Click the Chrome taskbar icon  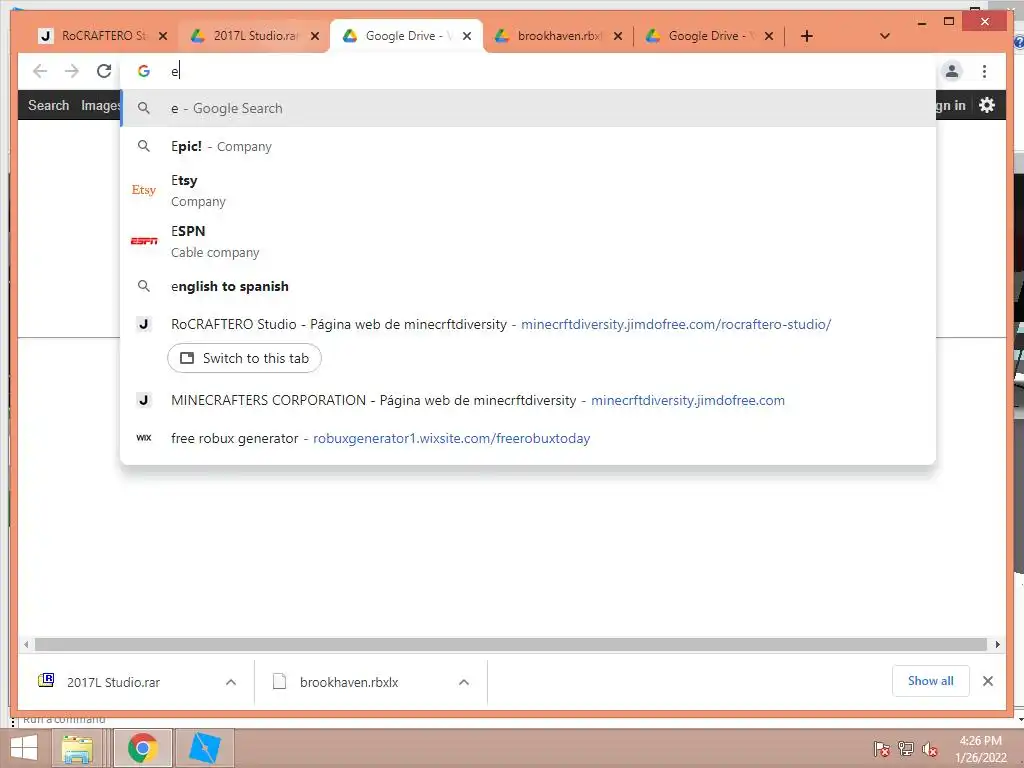[x=143, y=748]
